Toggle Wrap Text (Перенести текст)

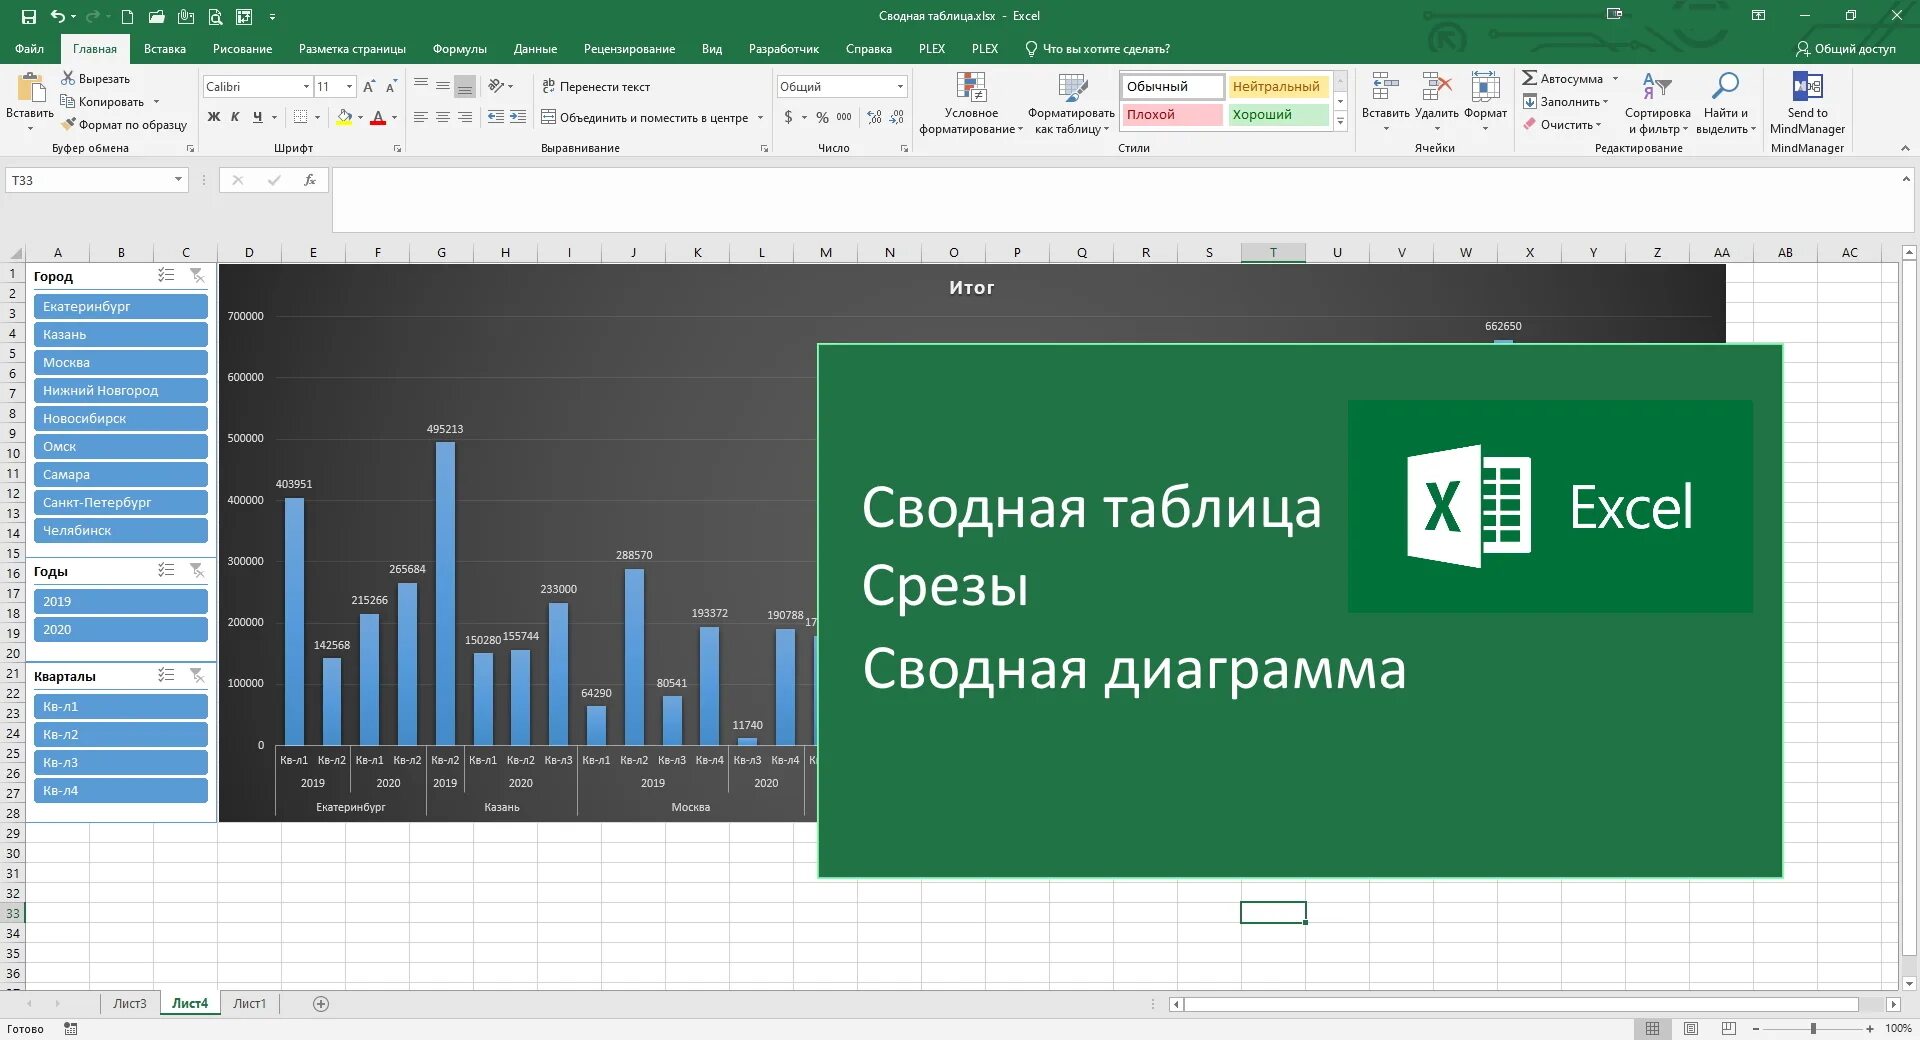[596, 87]
